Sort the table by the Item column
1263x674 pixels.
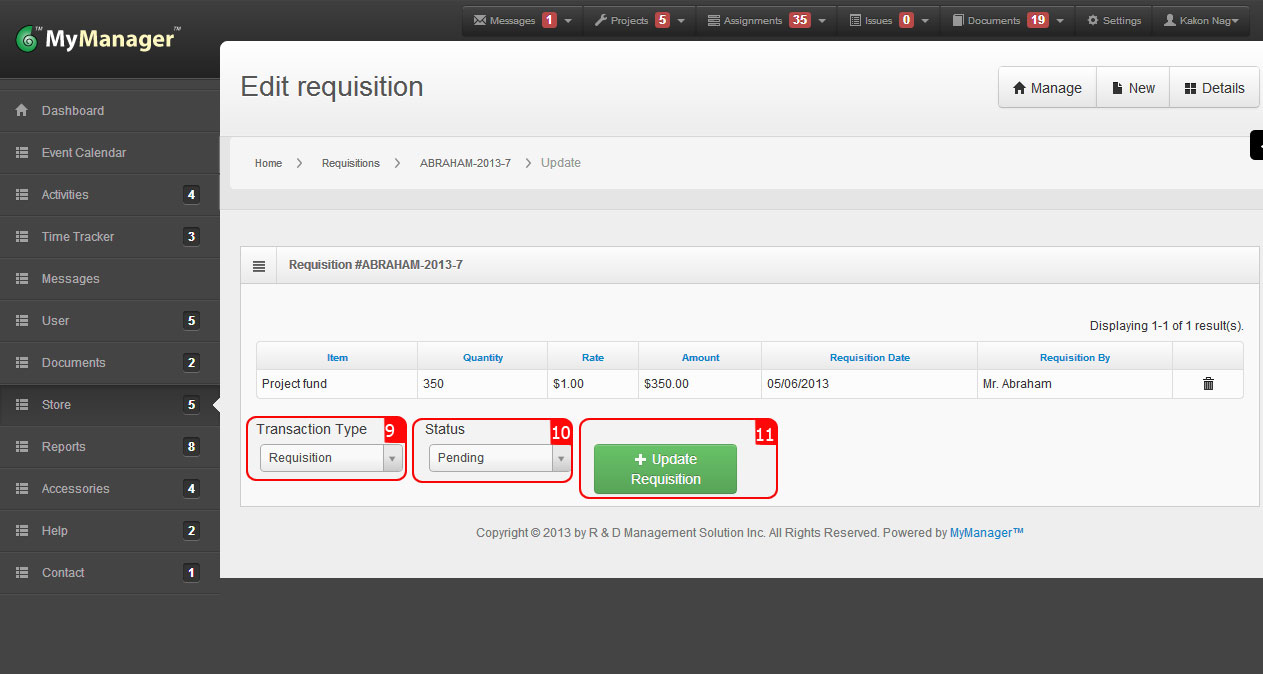pyautogui.click(x=337, y=357)
